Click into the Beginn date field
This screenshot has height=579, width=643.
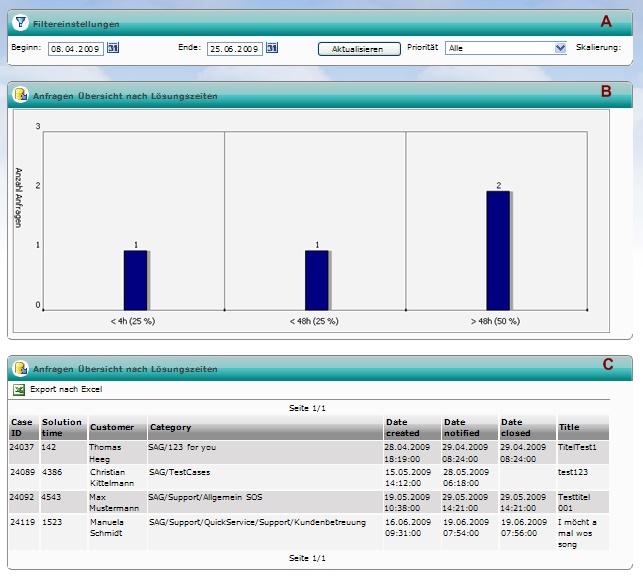pos(76,48)
